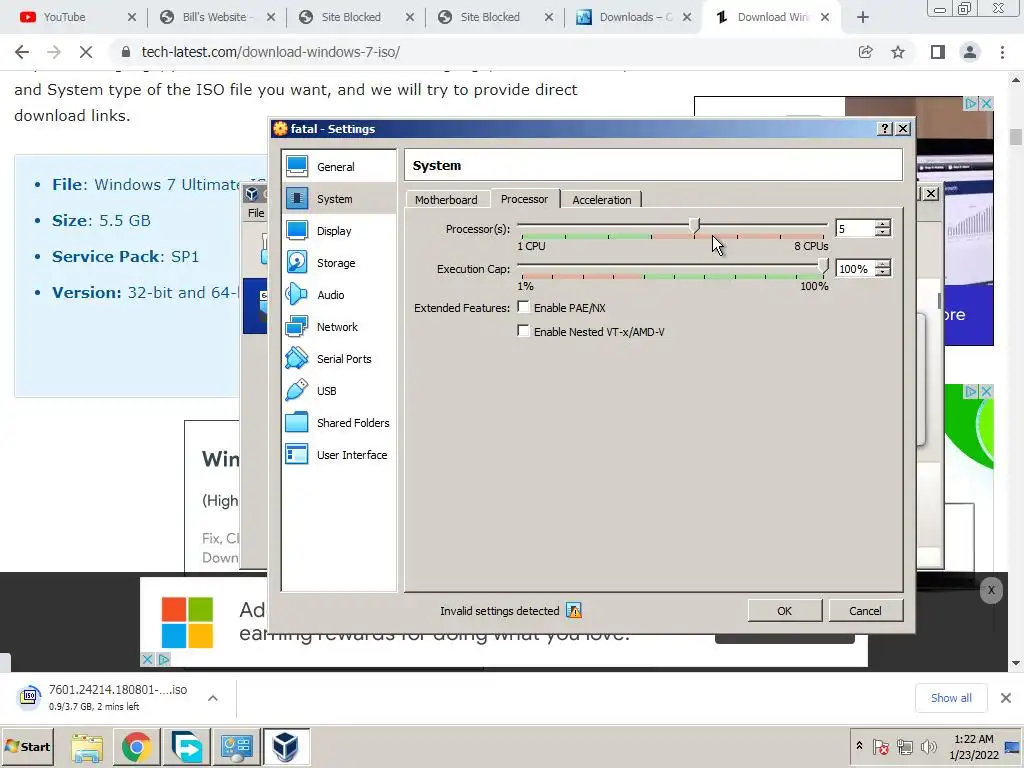The image size is (1024, 768).
Task: Close the downloads bar
Action: [x=1006, y=698]
